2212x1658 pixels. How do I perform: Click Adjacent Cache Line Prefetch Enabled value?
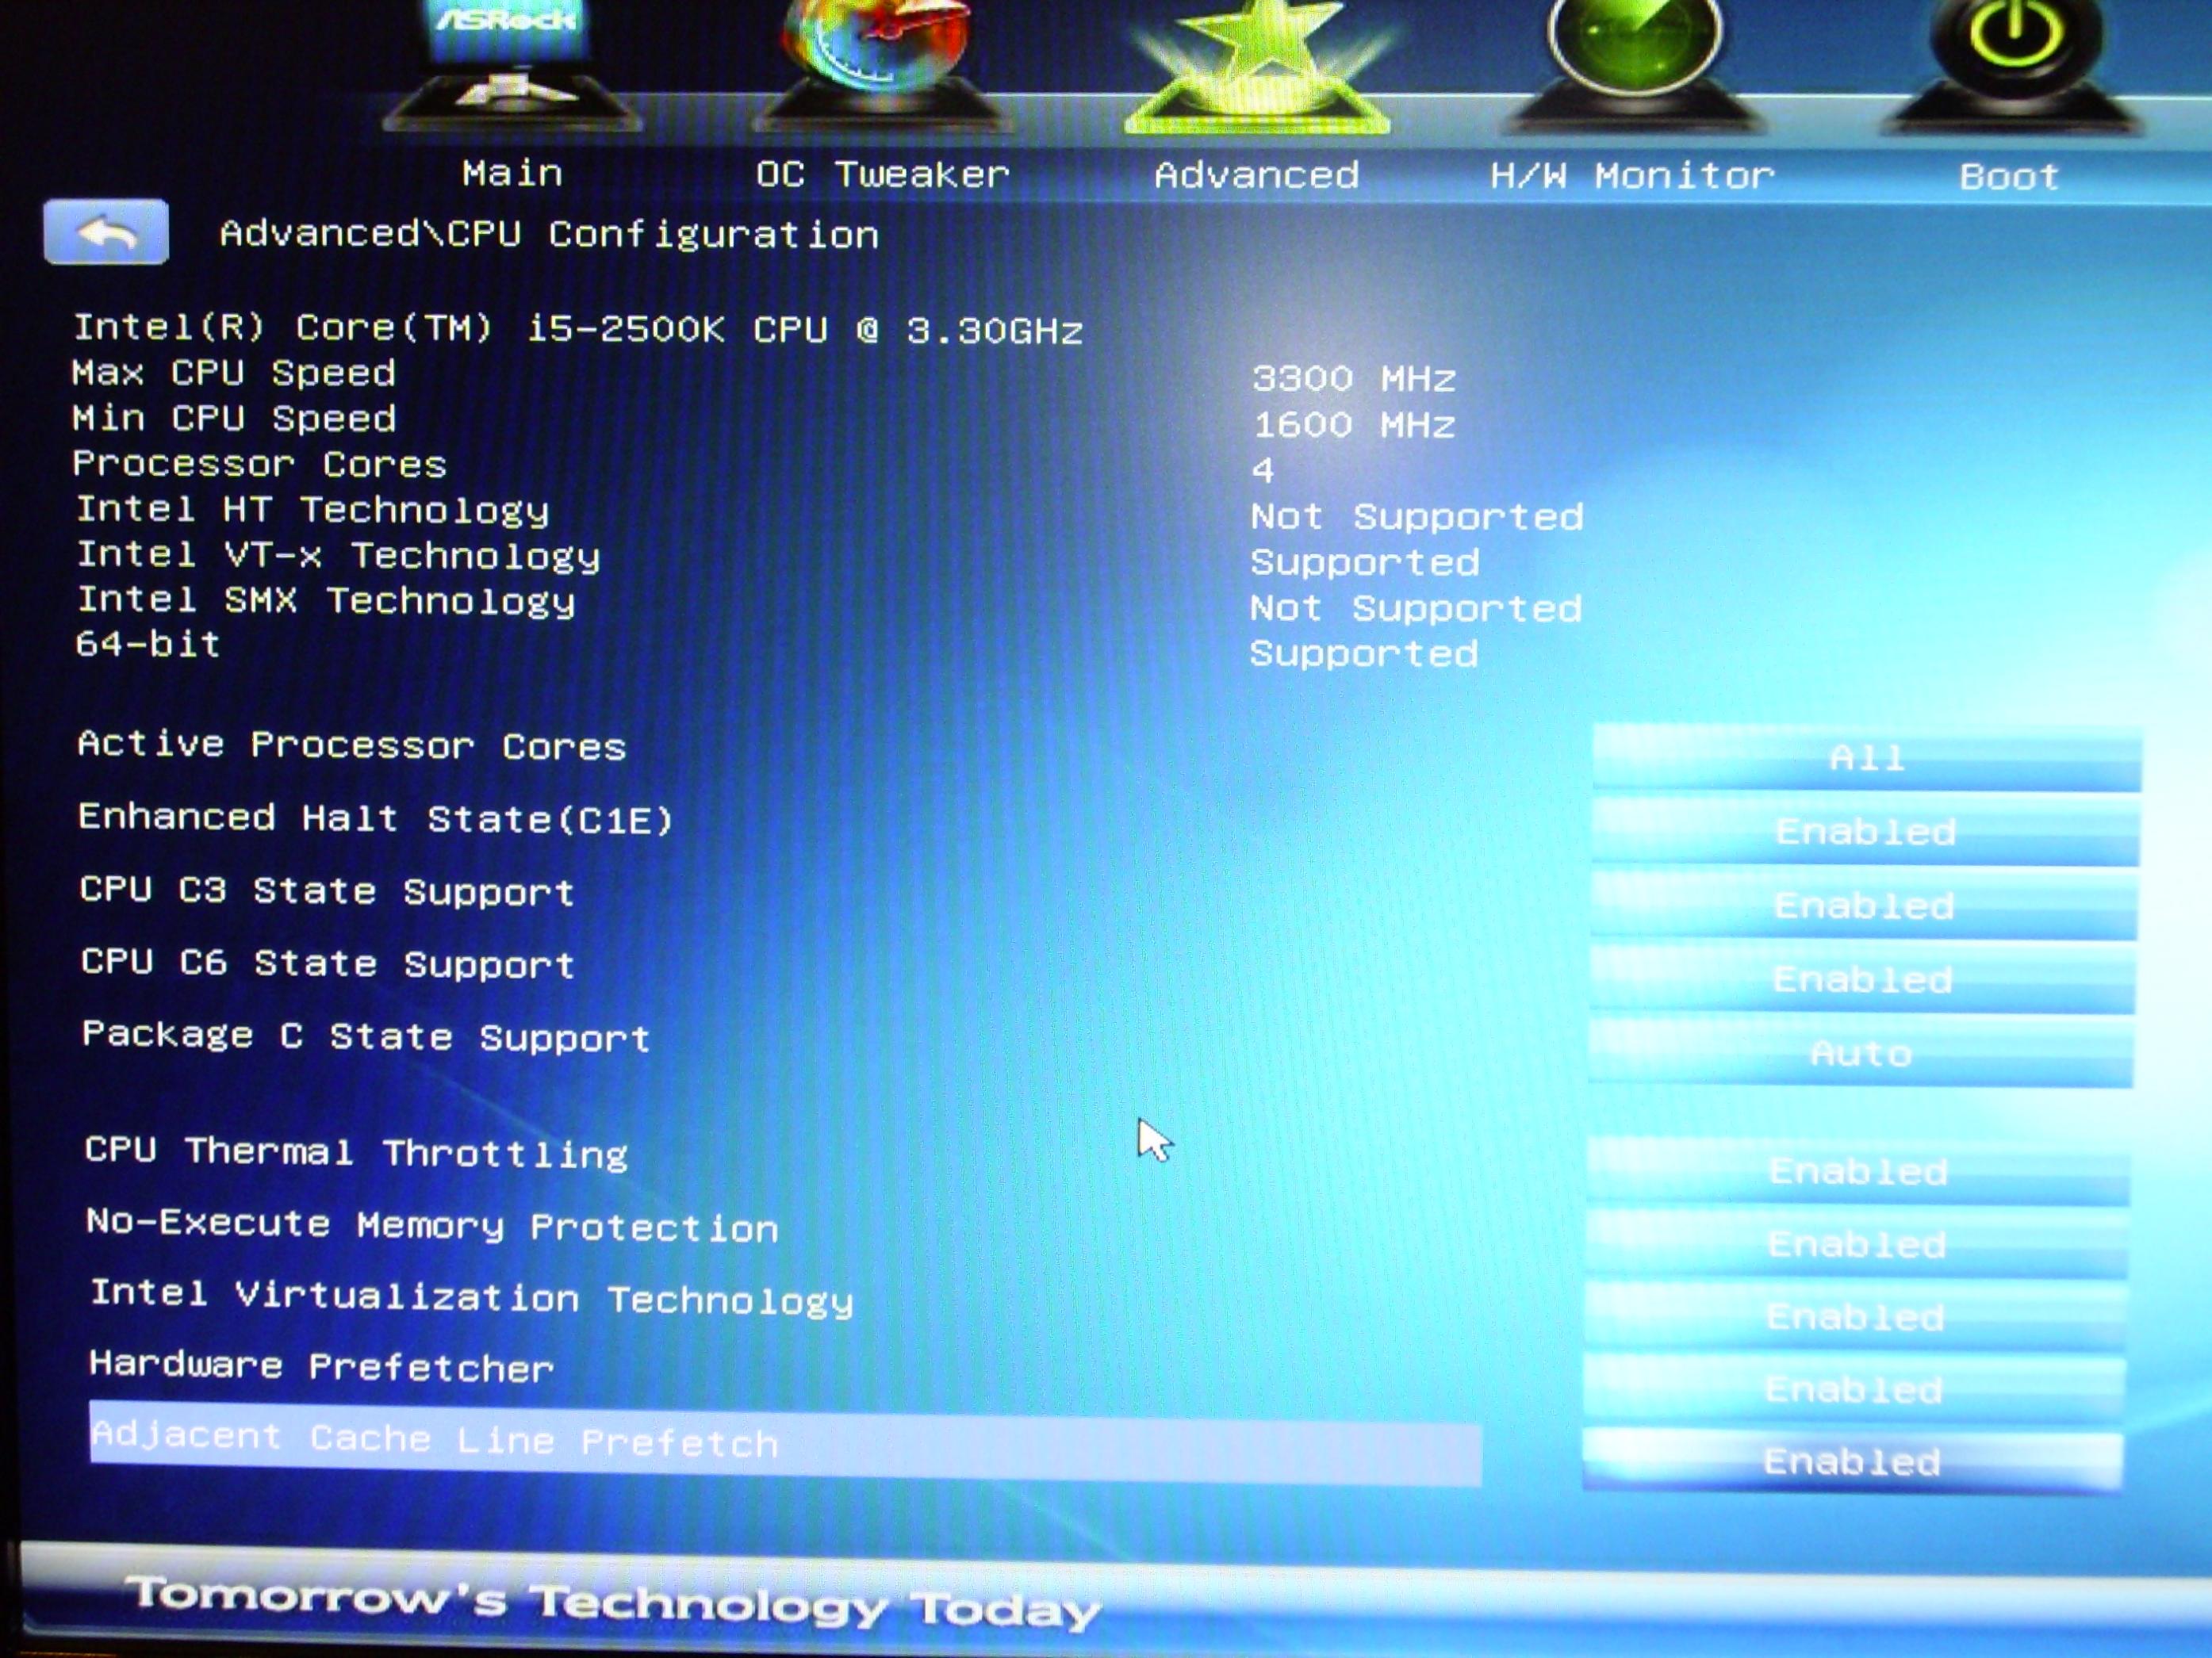(1852, 1462)
